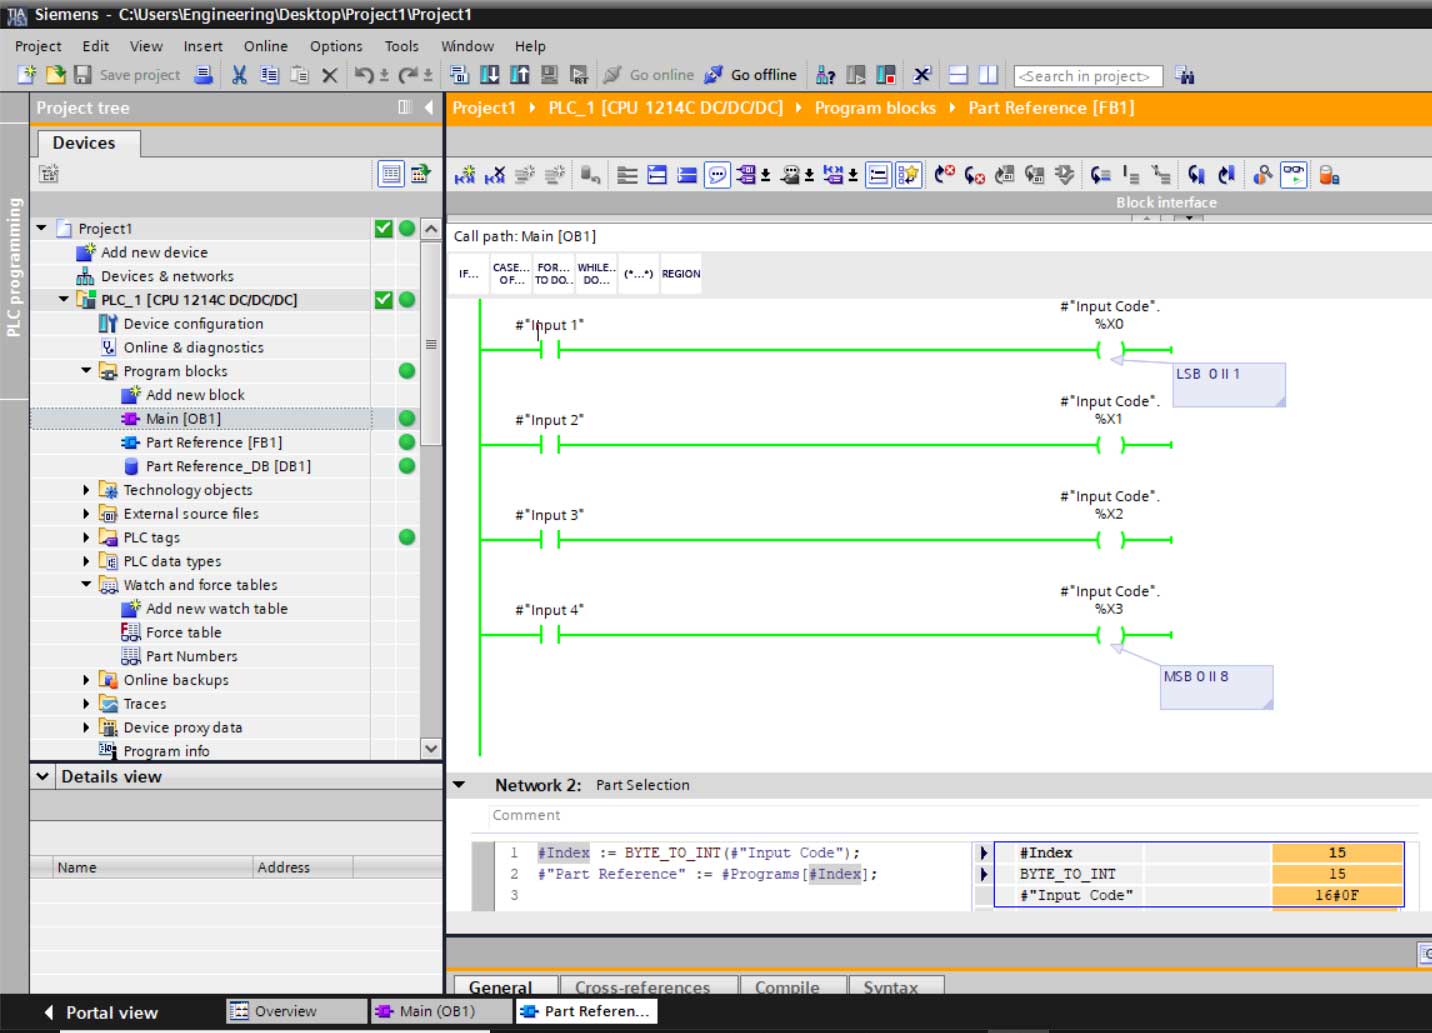Open the Project menu
The height and width of the screenshot is (1033, 1432).
click(x=38, y=46)
